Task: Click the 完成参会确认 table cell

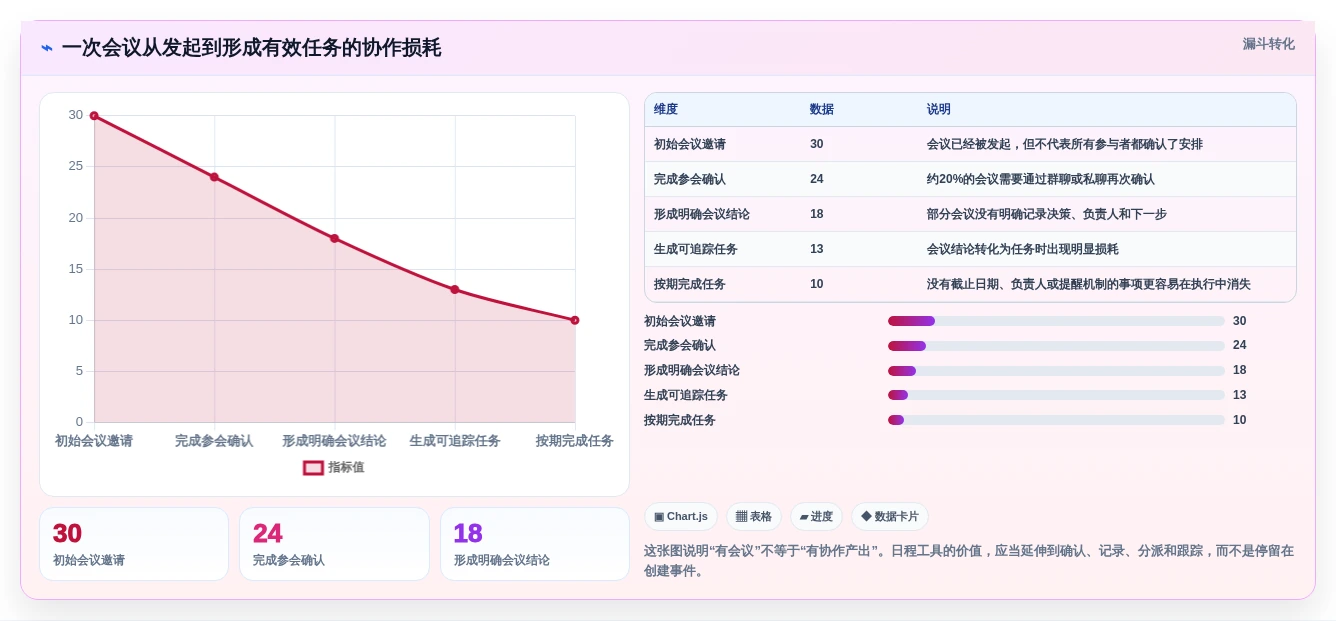Action: pyautogui.click(x=690, y=179)
